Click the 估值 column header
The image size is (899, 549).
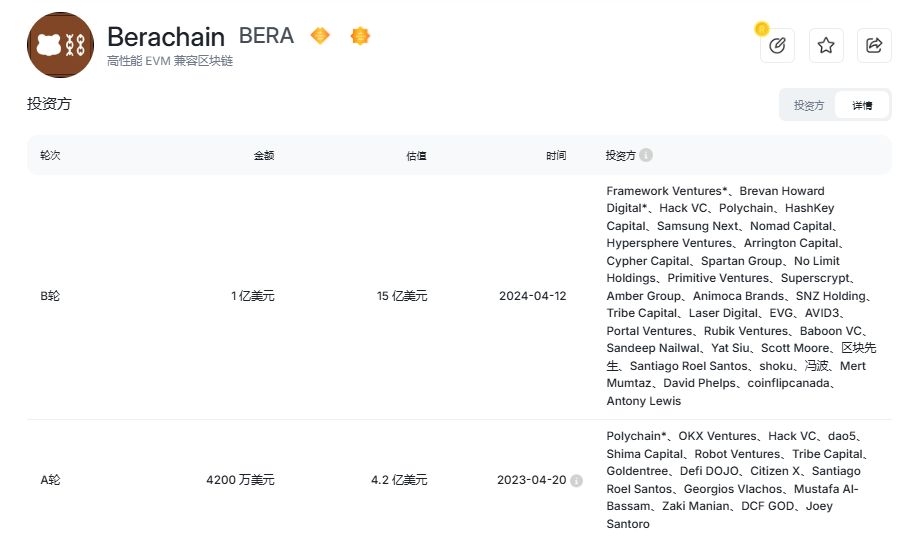point(416,155)
